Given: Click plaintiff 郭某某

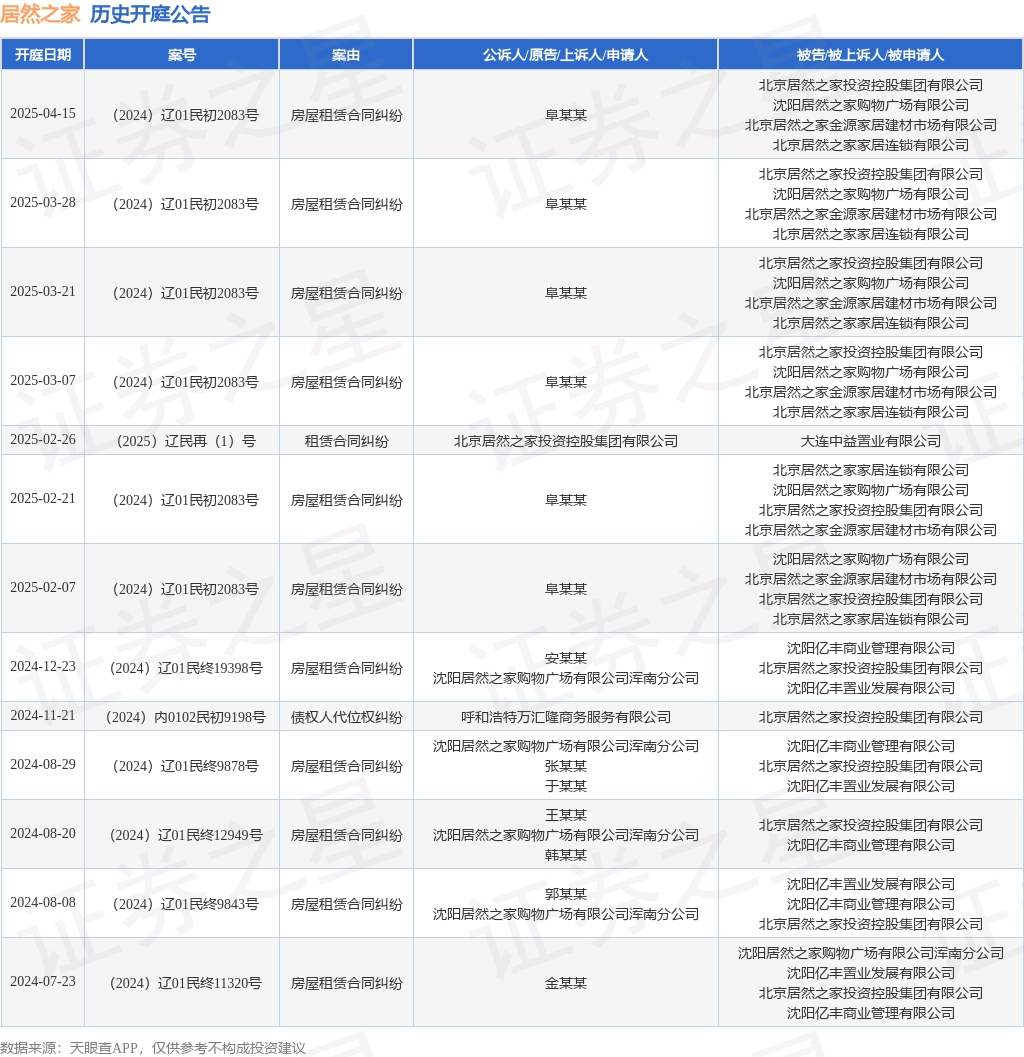Looking at the screenshot, I should coord(566,894).
